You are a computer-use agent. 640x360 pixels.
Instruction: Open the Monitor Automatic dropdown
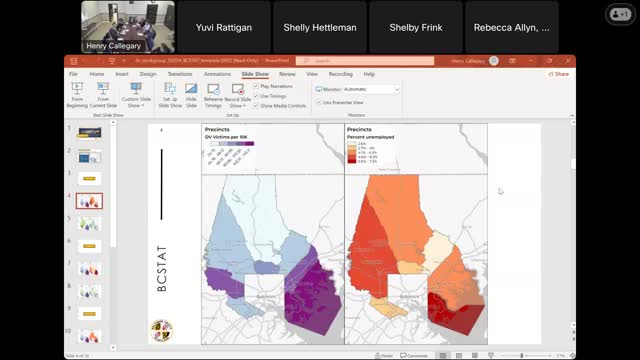[371, 89]
